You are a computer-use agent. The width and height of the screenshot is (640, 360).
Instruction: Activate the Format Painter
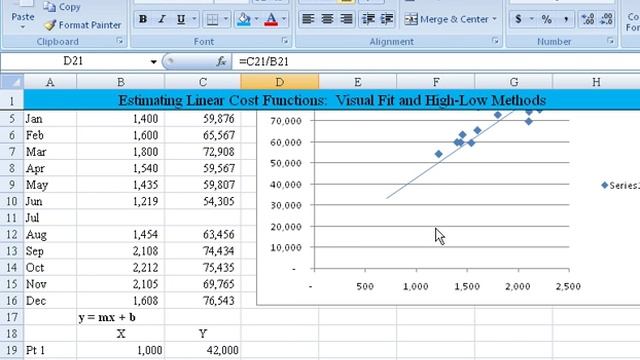(82, 25)
